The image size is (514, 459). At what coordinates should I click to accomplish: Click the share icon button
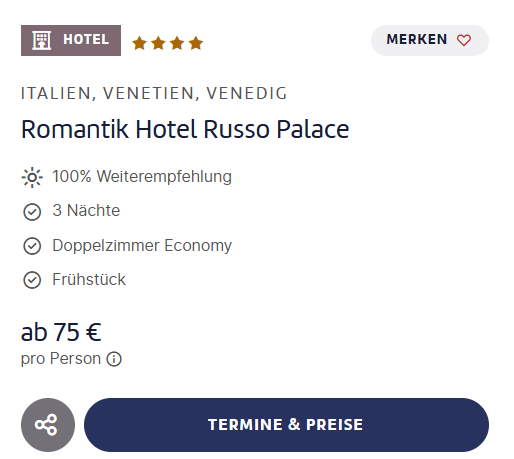pyautogui.click(x=48, y=425)
